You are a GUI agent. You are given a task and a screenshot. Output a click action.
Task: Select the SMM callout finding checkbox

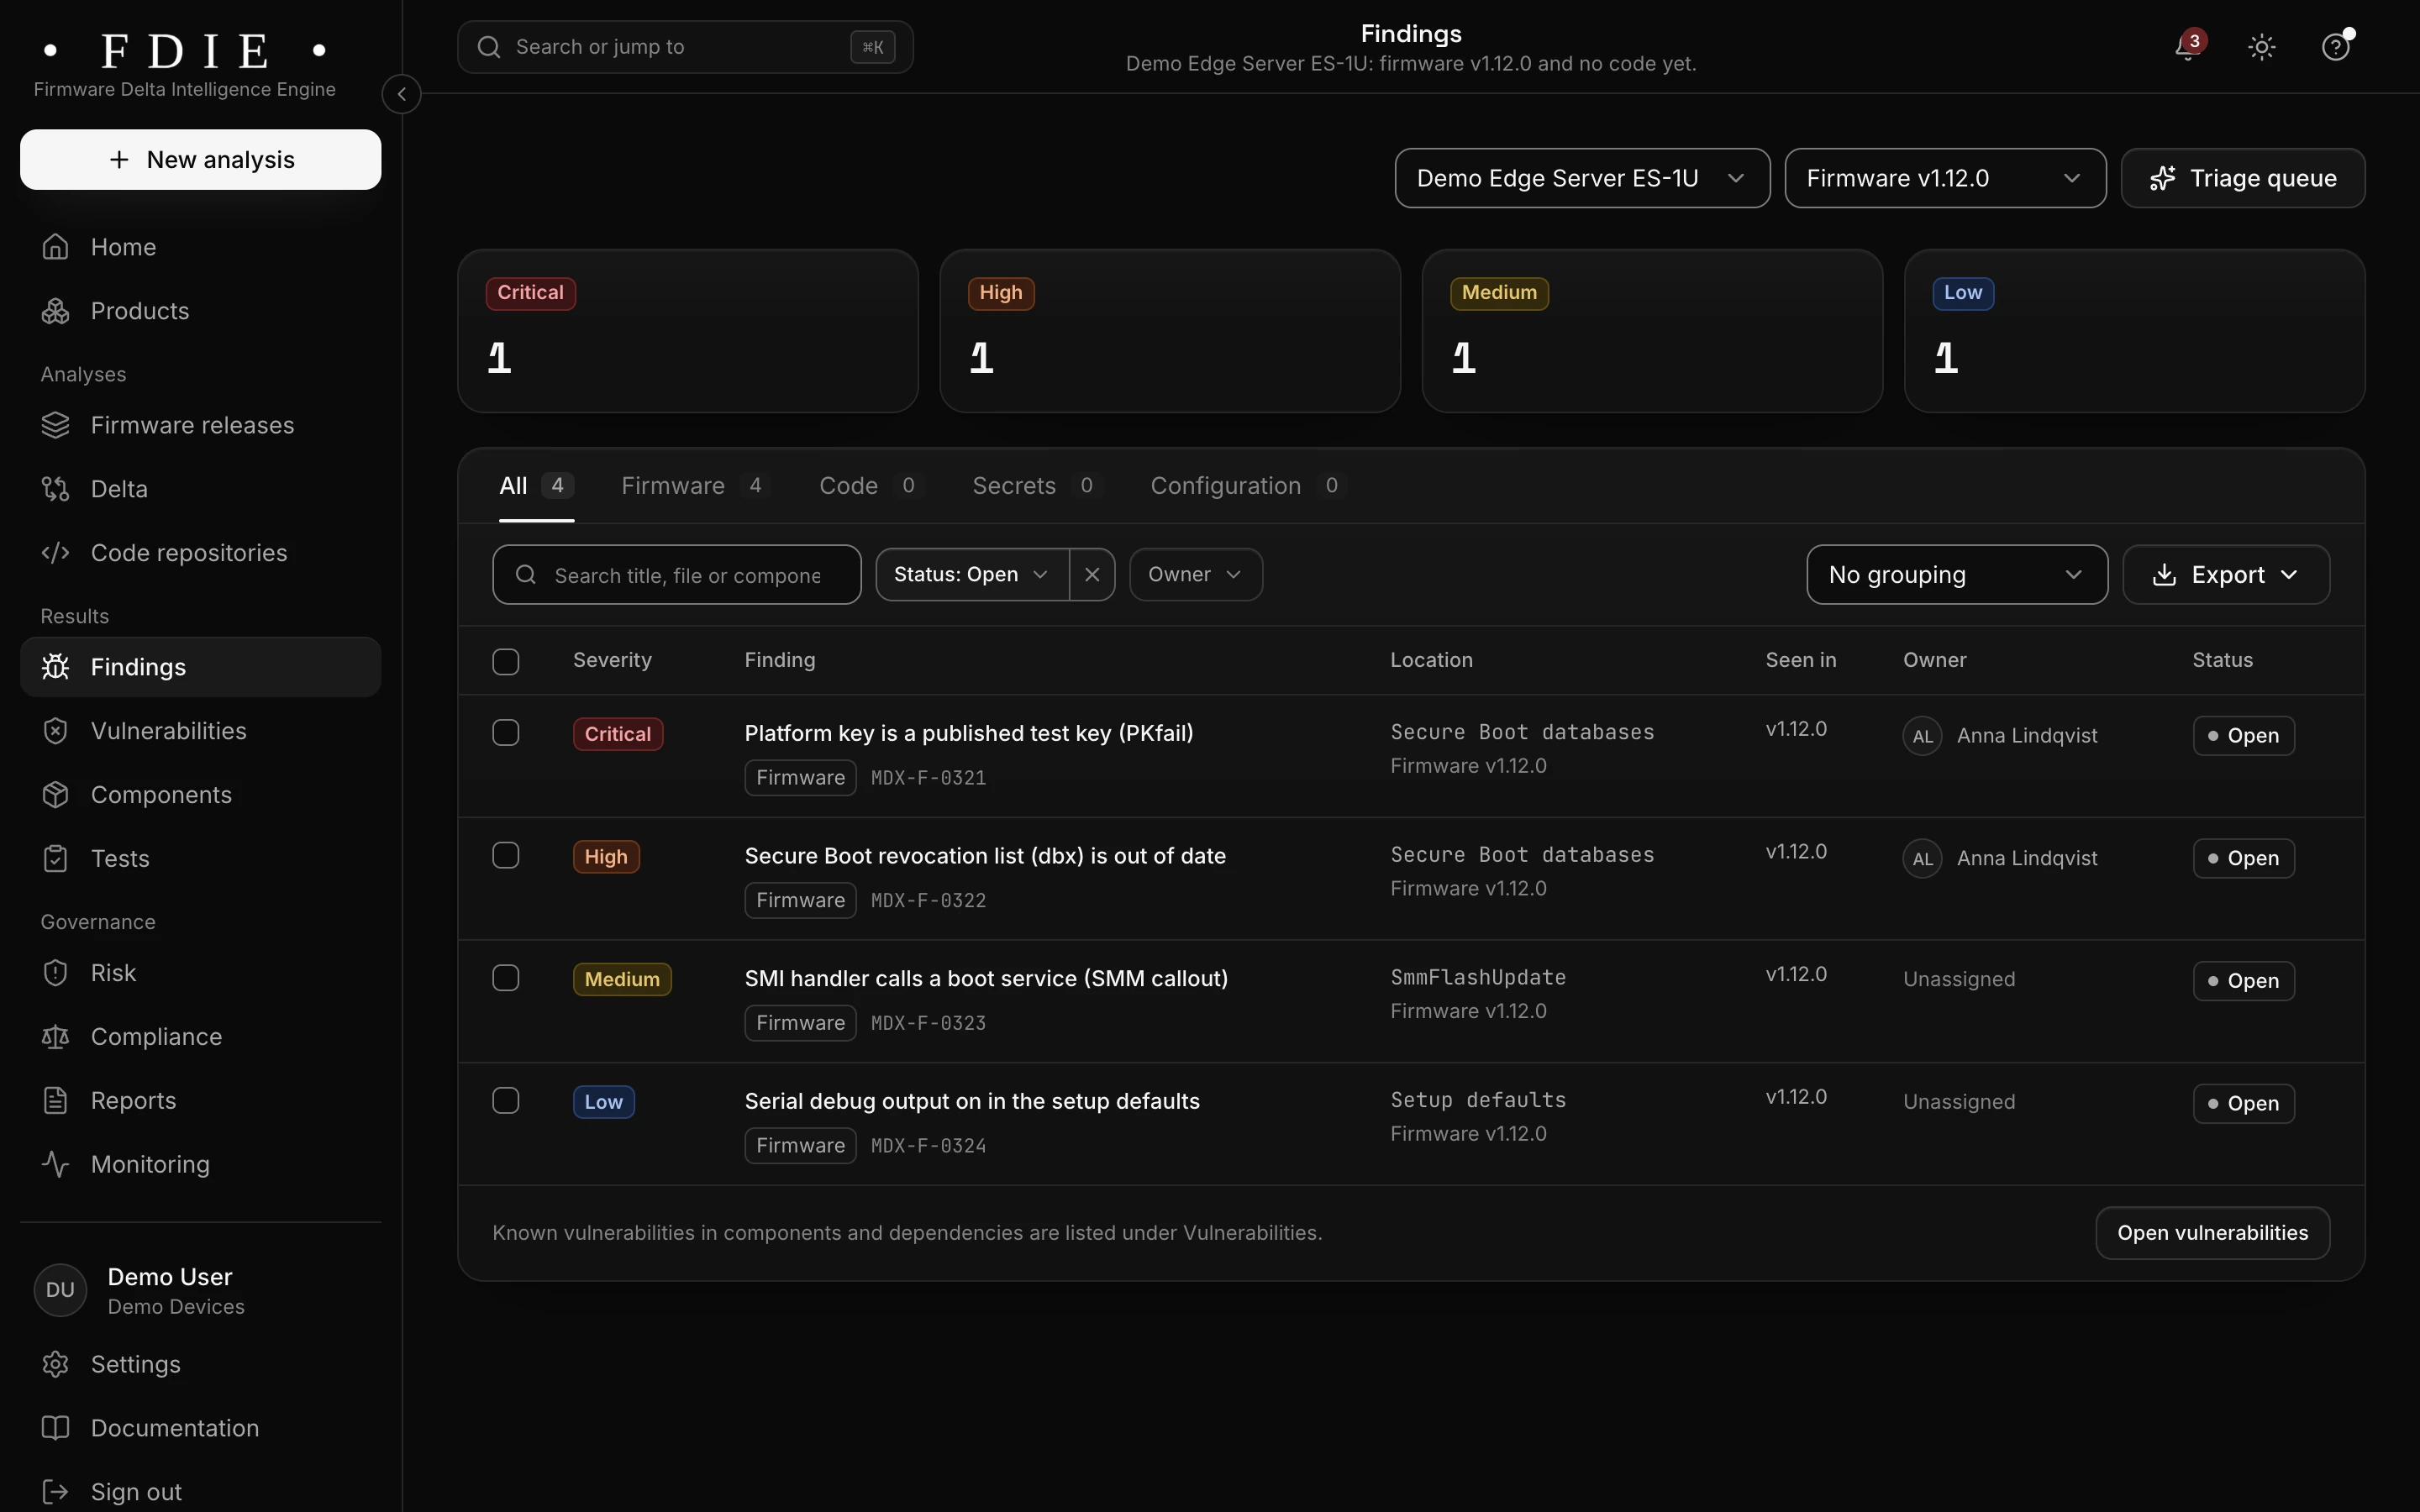pyautogui.click(x=506, y=978)
